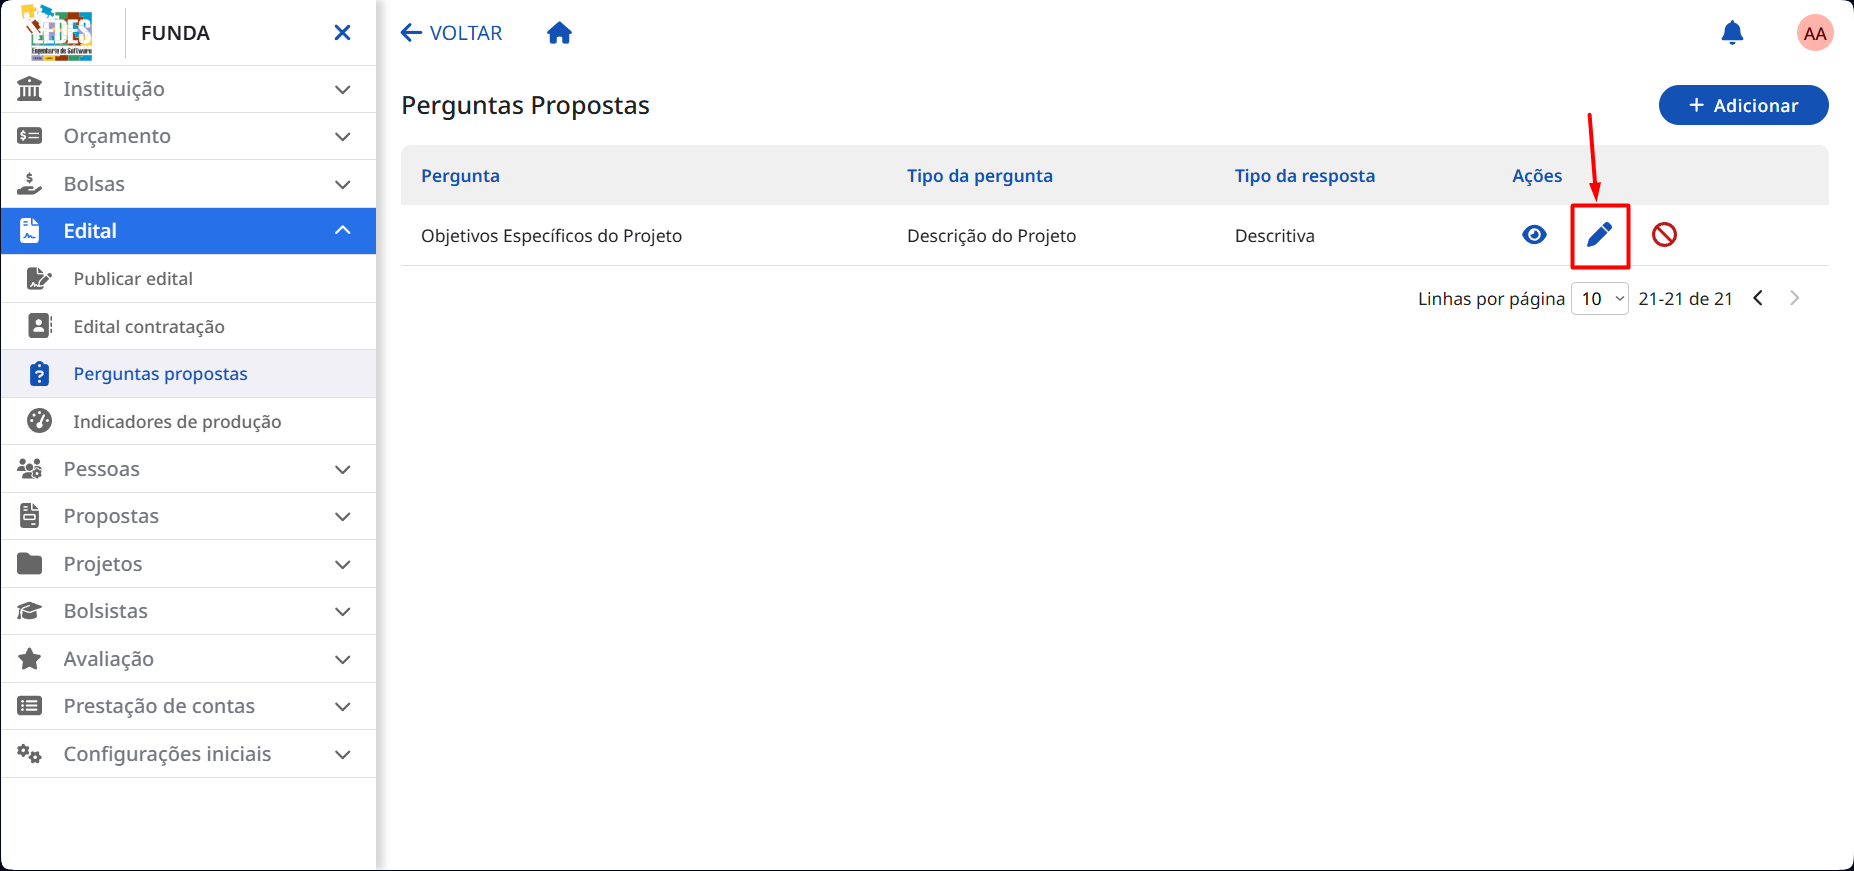This screenshot has width=1854, height=871.
Task: Click the VOLTAR back link
Action: 451,33
